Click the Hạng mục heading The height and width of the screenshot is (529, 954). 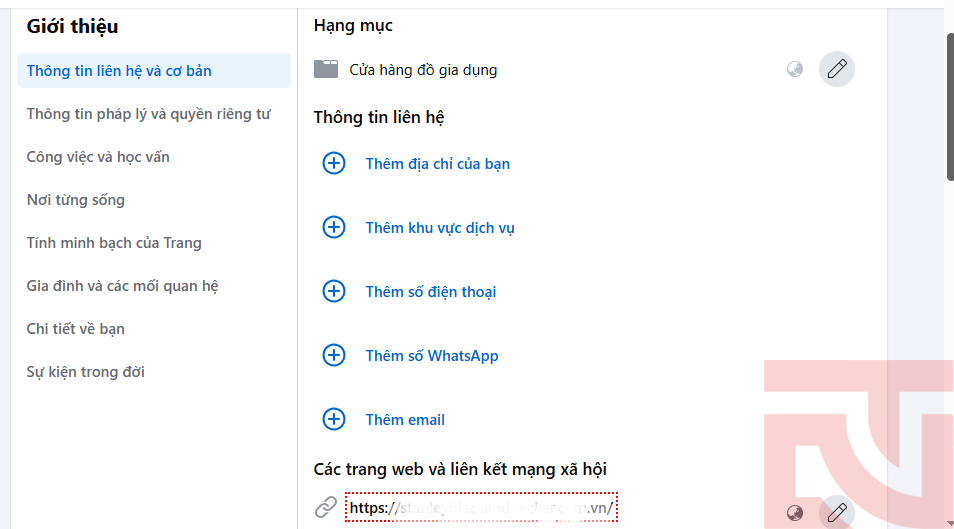pyautogui.click(x=353, y=26)
